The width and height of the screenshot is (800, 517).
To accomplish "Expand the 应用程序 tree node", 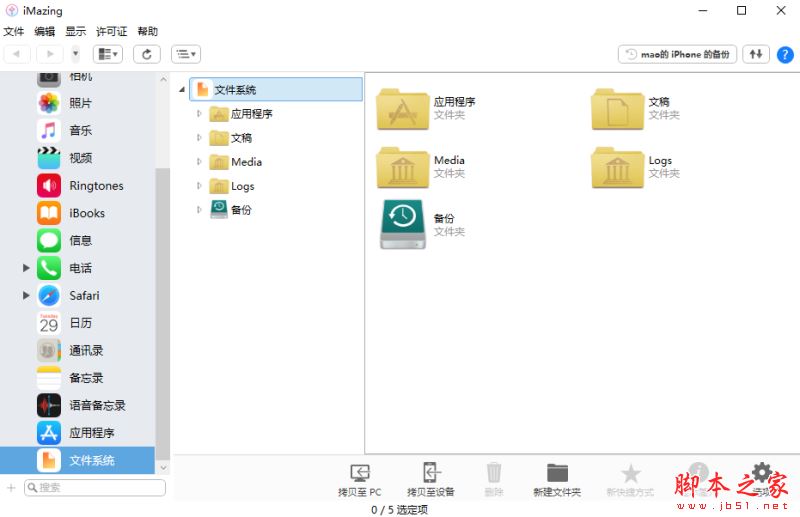I will click(199, 113).
